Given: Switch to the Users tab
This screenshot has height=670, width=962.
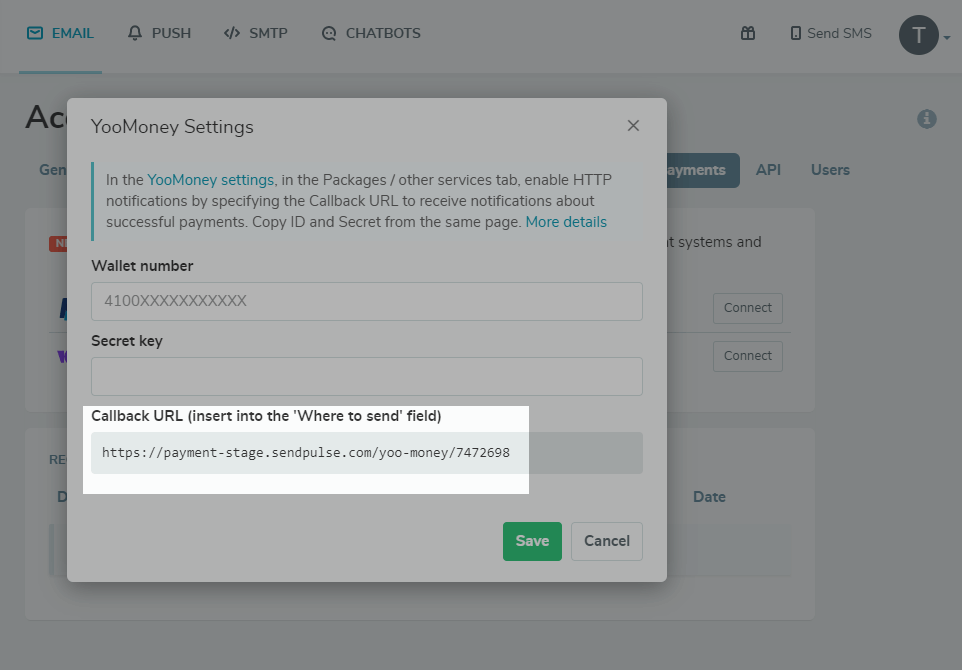Looking at the screenshot, I should [830, 170].
